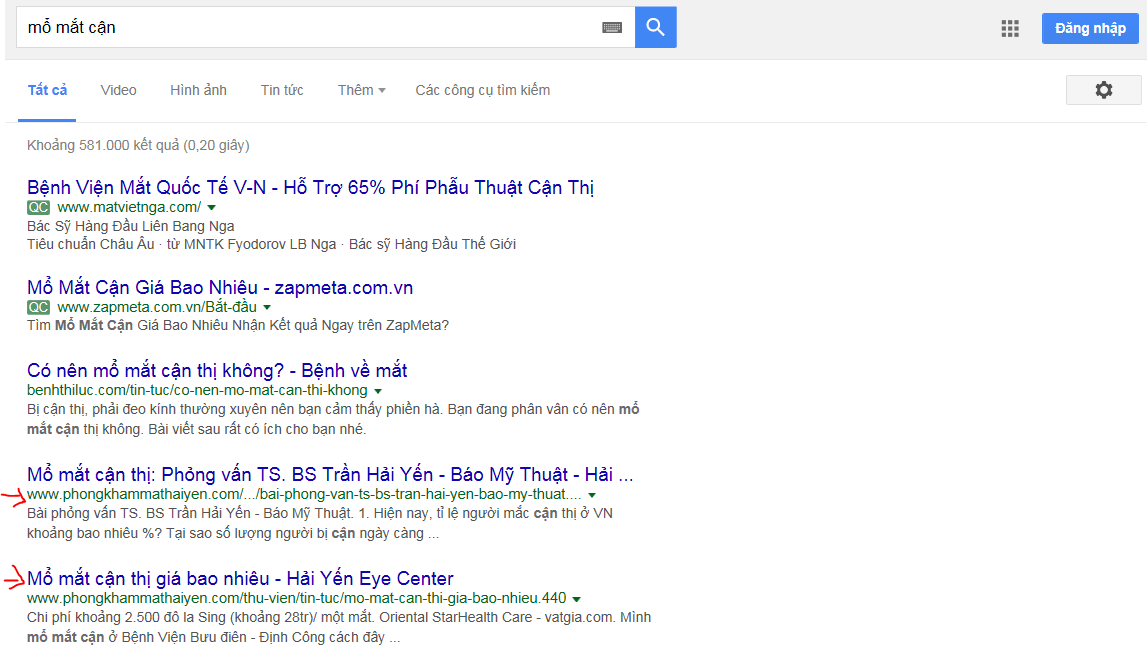
Task: Open the settings gear button
Action: pos(1103,90)
